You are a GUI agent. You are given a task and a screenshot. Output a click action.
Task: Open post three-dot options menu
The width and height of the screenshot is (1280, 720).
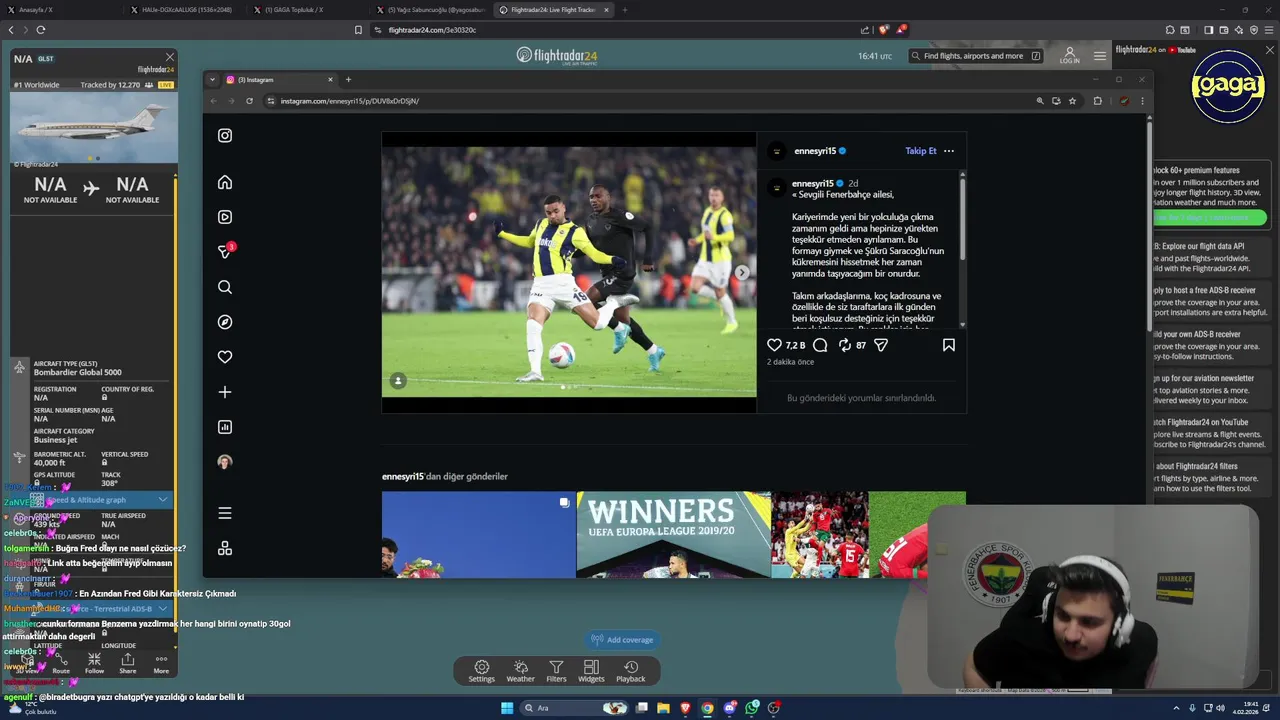pos(949,151)
